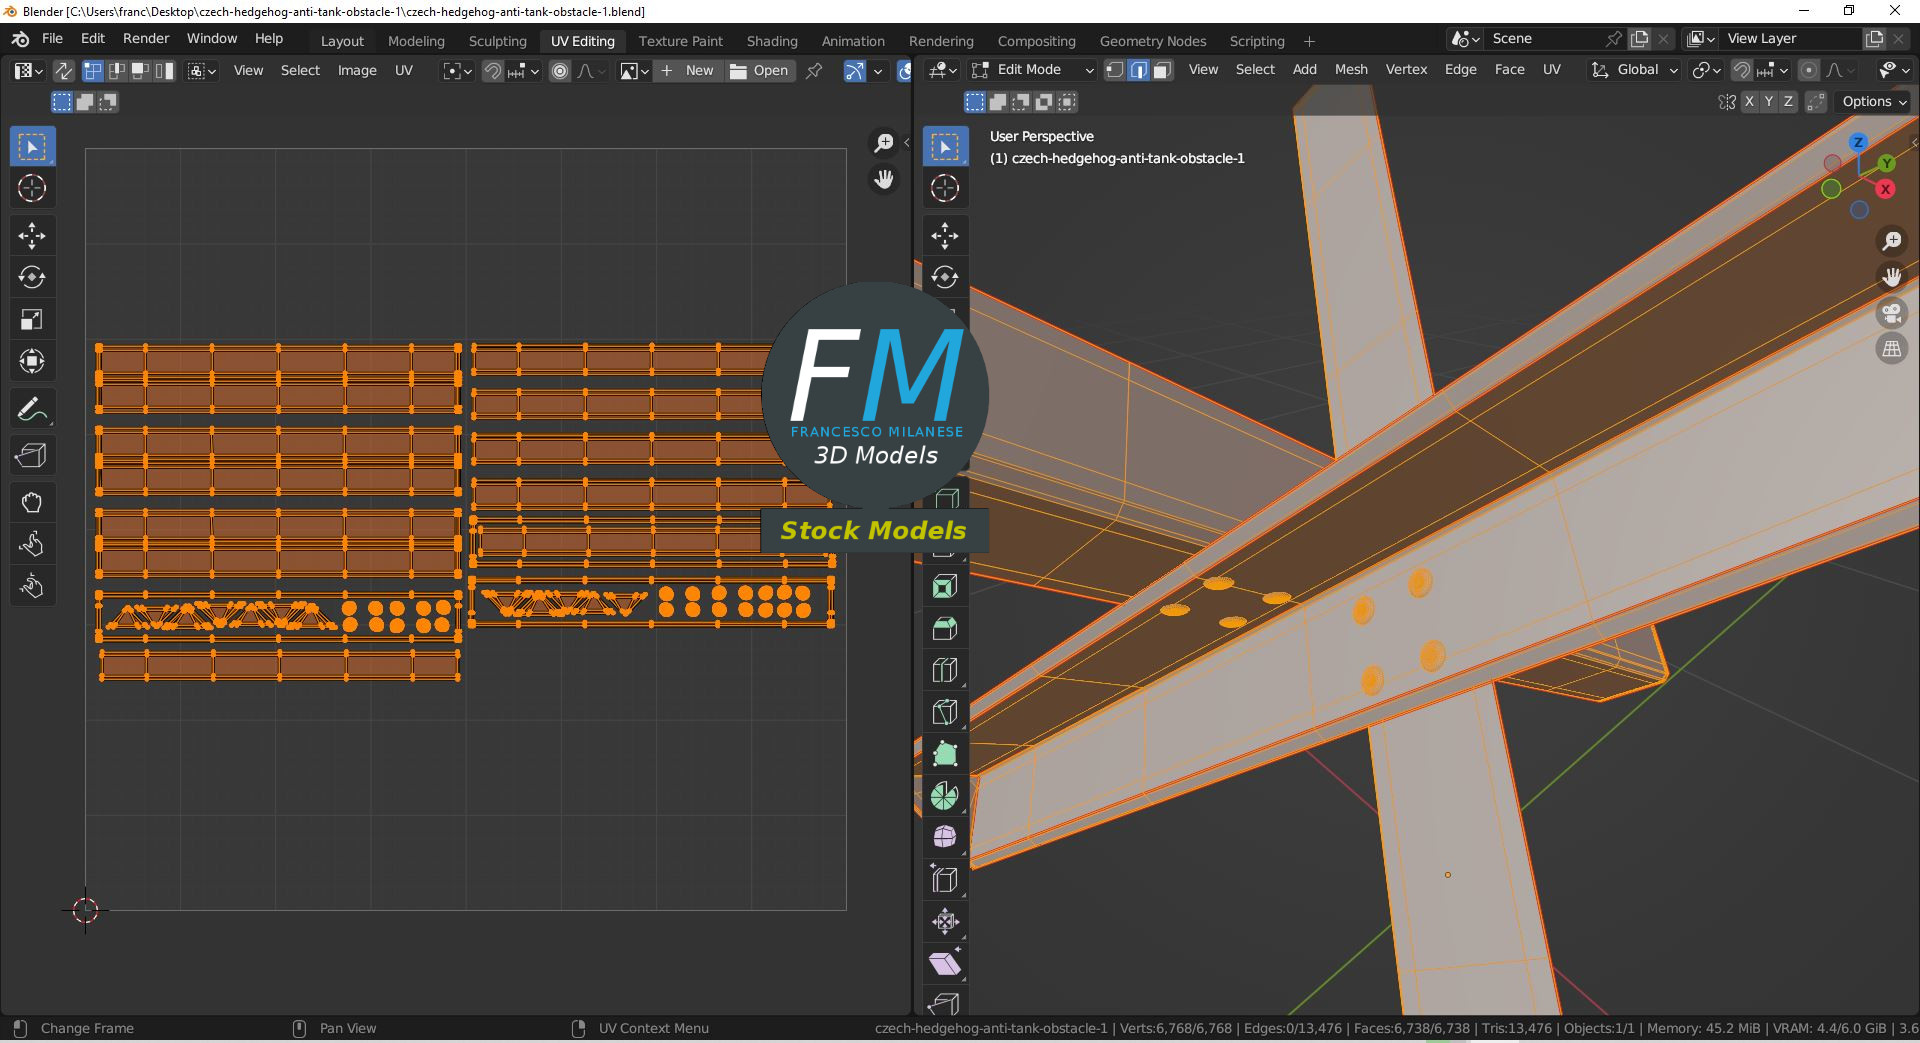Select the Scale tool in UV editor
Screen dimensions: 1920x1043
pyautogui.click(x=32, y=319)
